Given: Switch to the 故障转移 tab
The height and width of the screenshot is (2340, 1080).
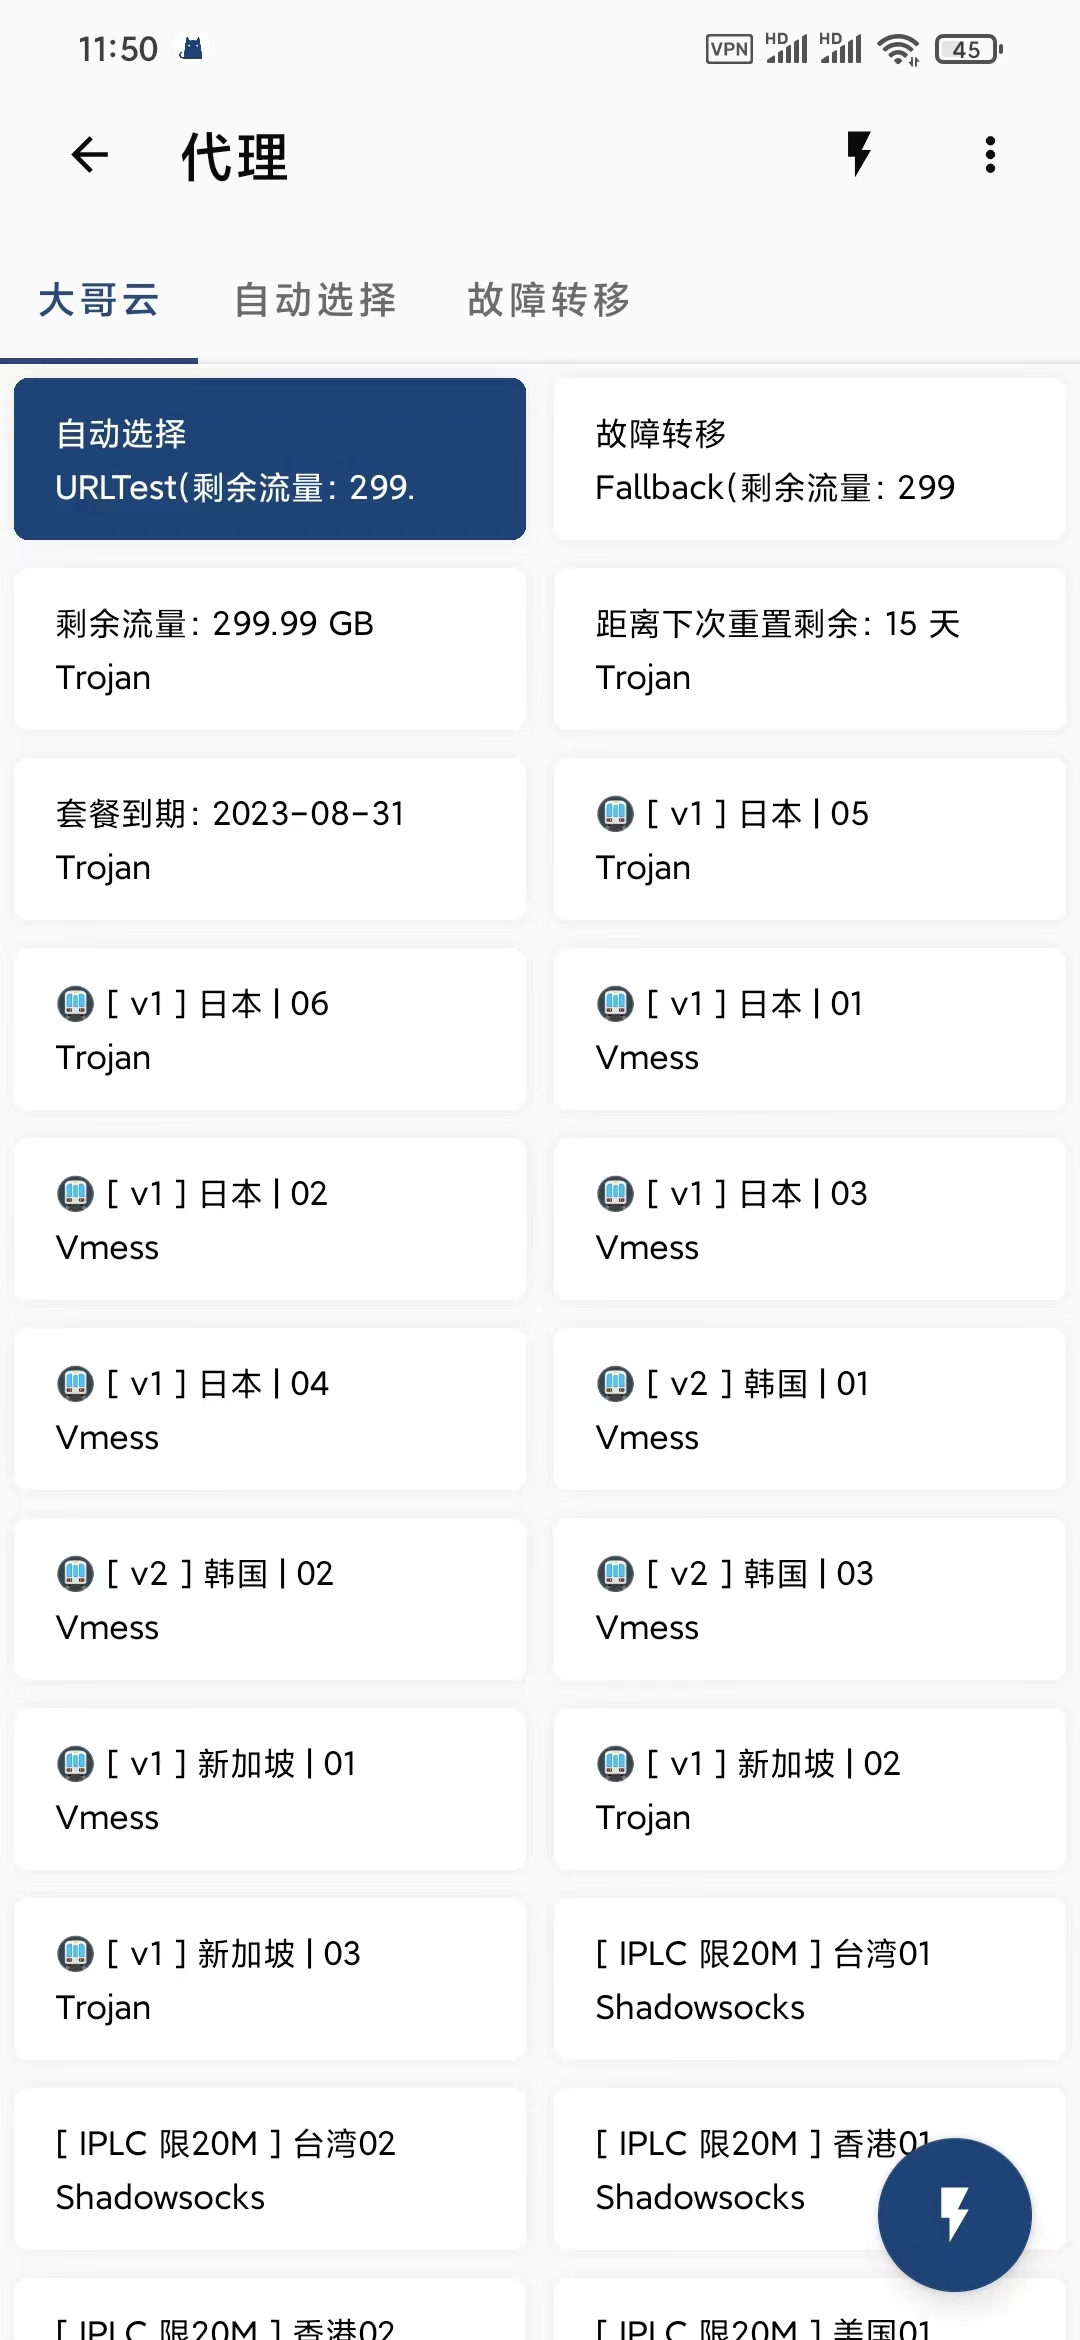Looking at the screenshot, I should tap(549, 300).
